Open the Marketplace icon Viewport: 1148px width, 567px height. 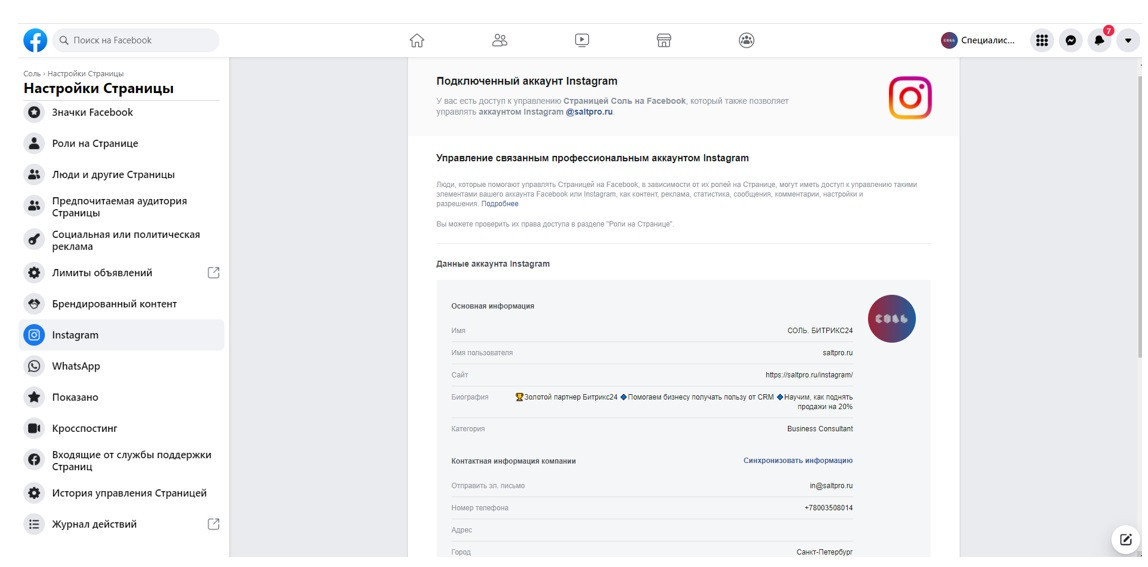[x=664, y=40]
